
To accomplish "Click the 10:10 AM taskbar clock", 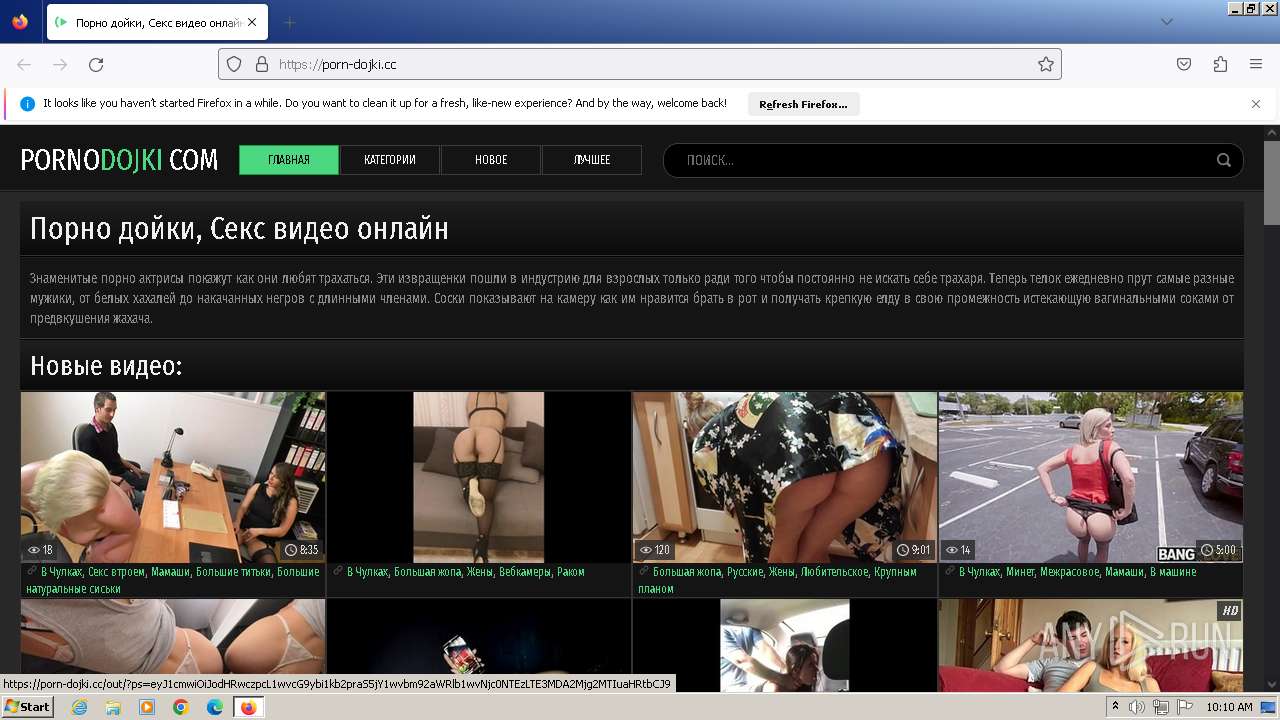I will (1229, 707).
